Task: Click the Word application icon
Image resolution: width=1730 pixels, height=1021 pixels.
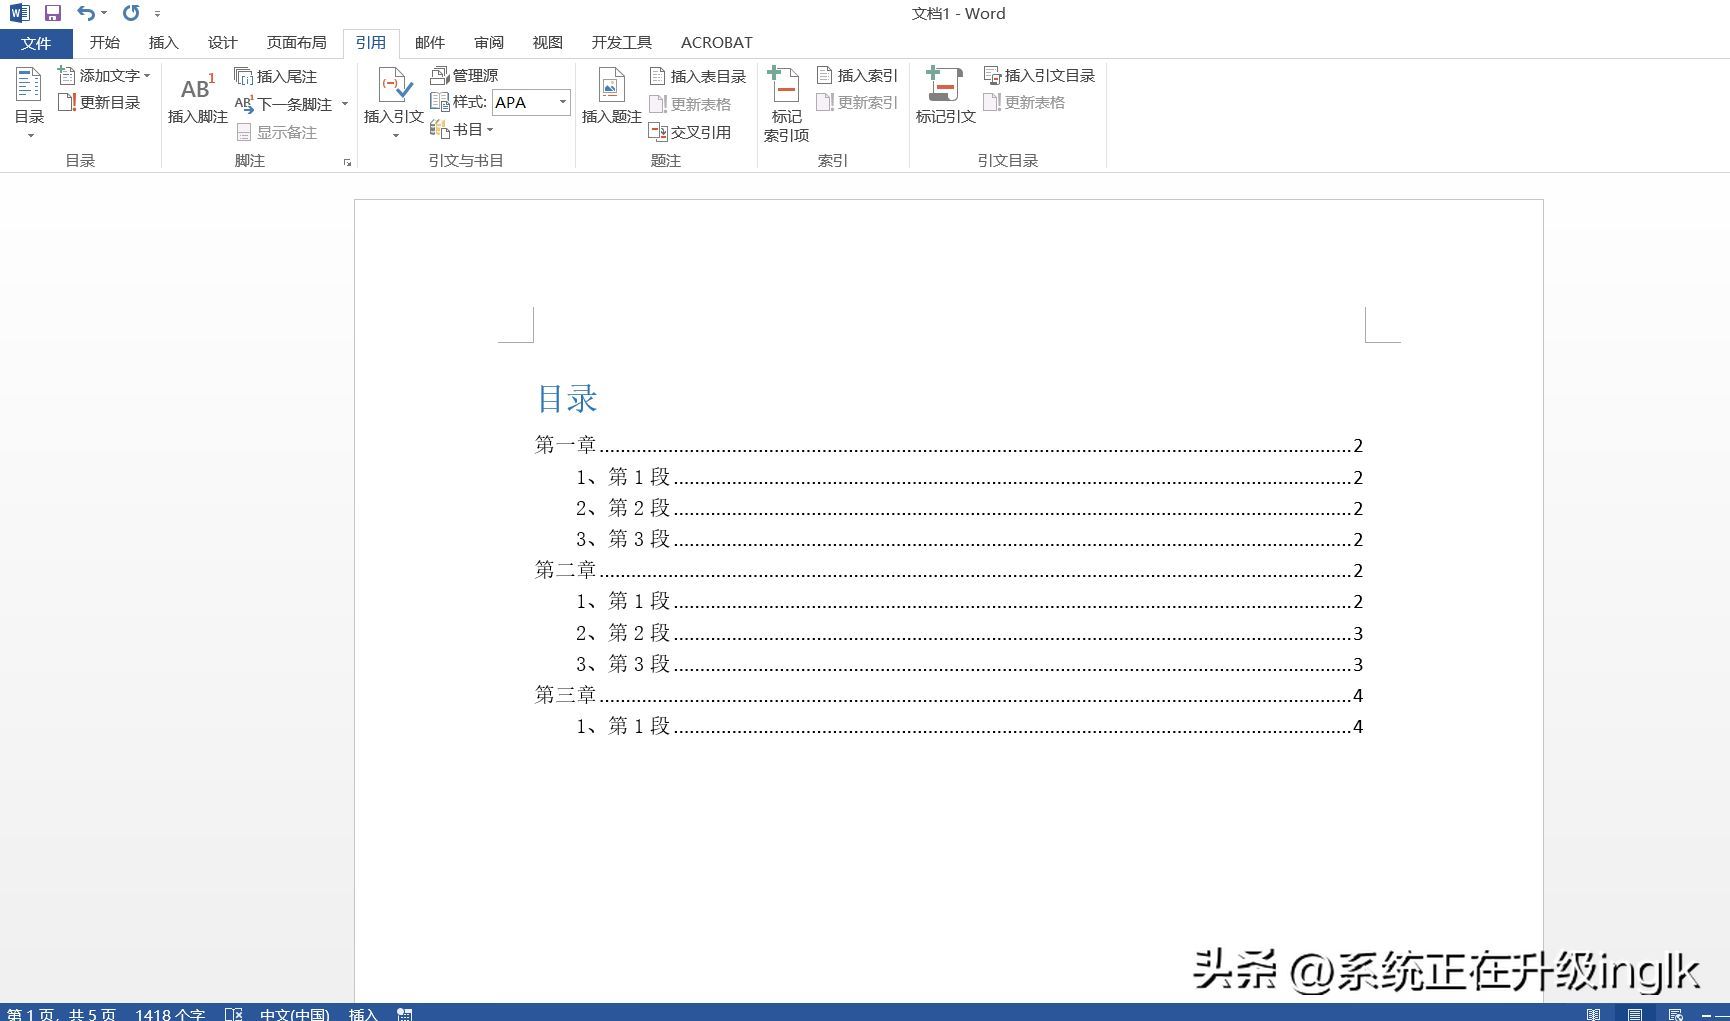Action: point(19,13)
